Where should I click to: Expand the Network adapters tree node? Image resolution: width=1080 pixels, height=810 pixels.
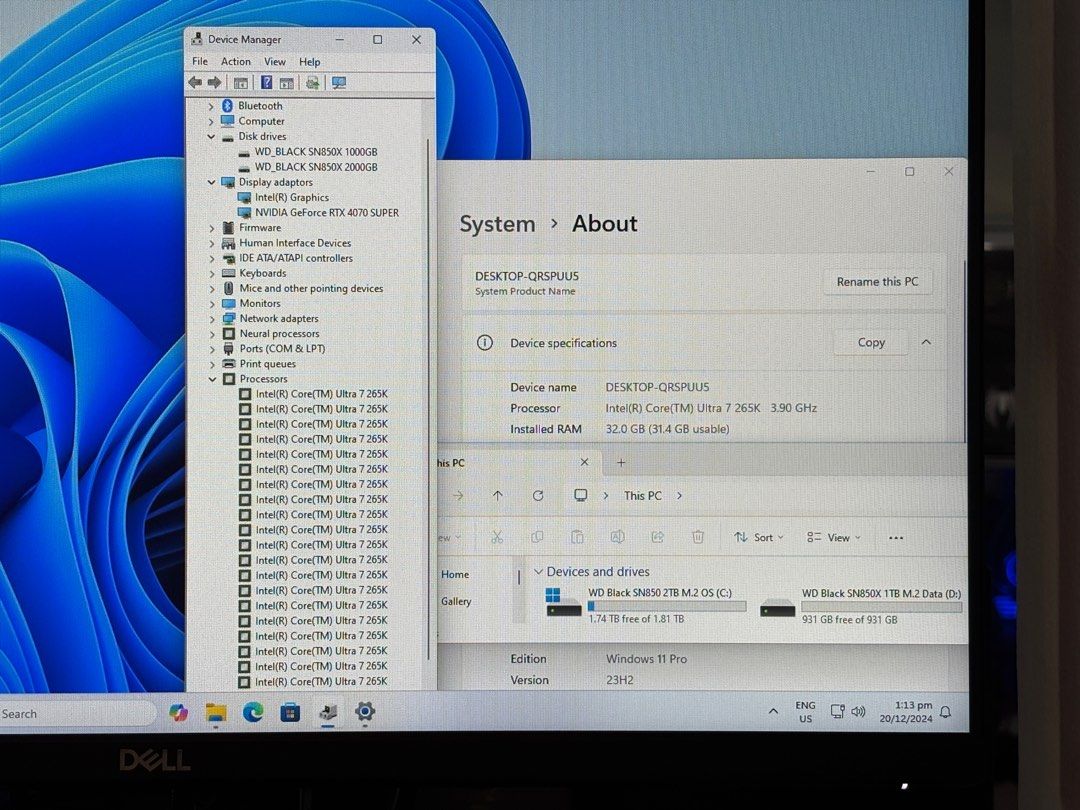[x=211, y=318]
